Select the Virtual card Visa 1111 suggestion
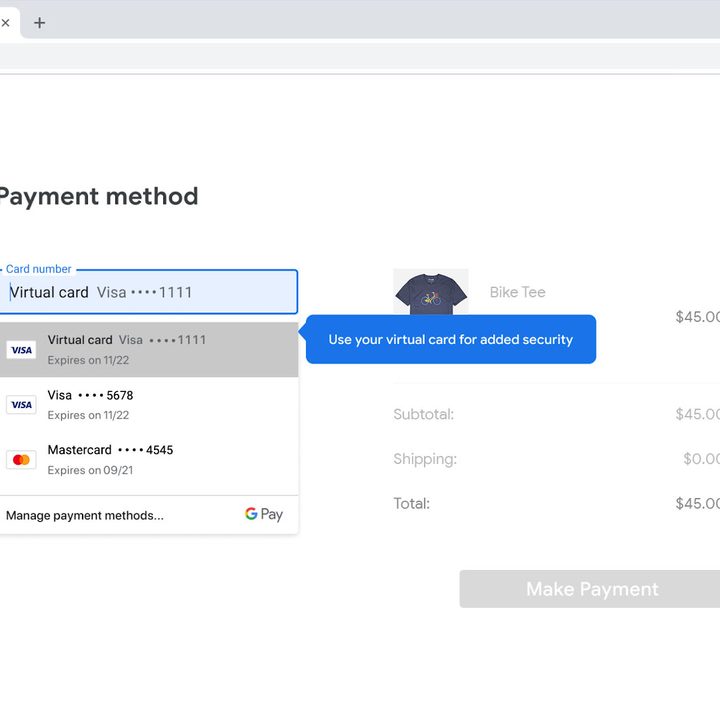The width and height of the screenshot is (720, 720). tap(149, 349)
